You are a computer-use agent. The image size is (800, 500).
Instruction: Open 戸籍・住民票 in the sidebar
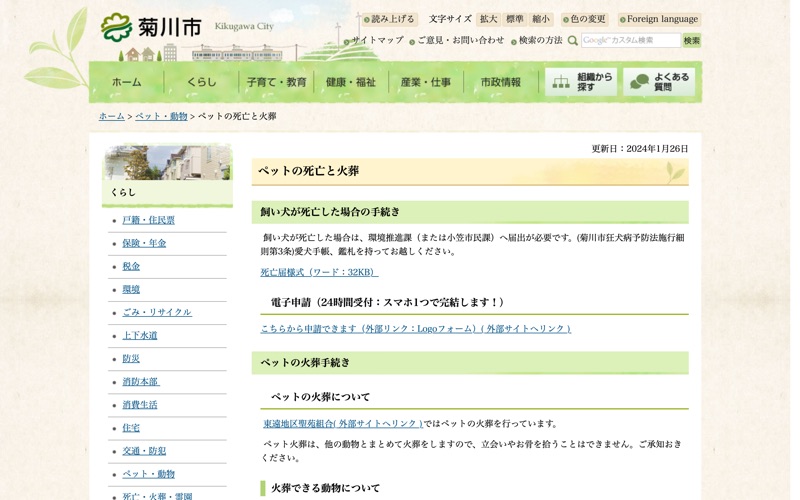pos(148,220)
